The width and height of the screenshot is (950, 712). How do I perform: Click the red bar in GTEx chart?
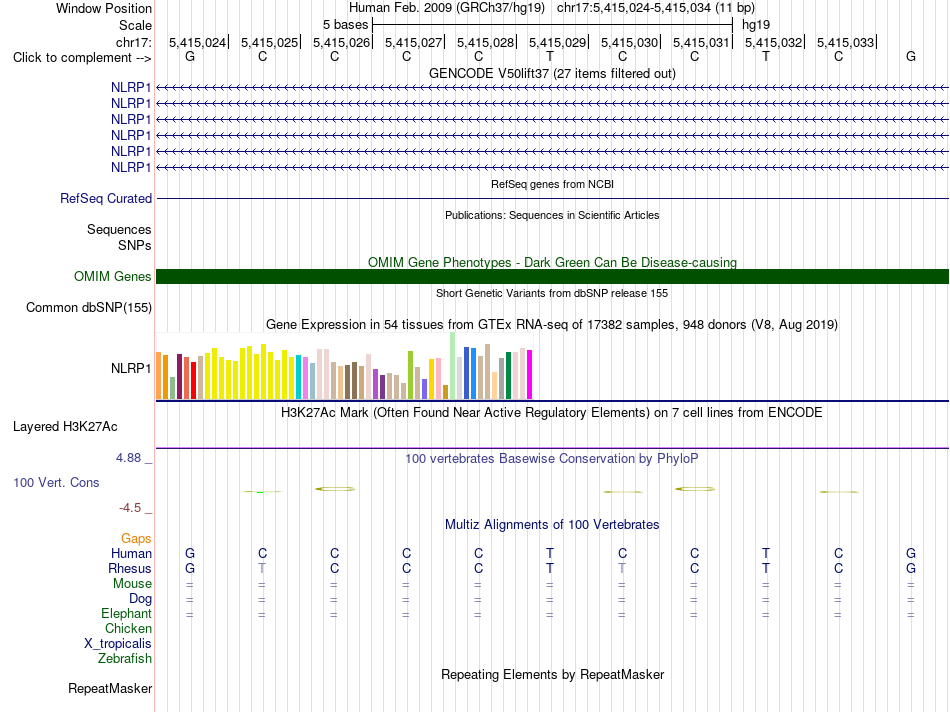click(x=193, y=381)
